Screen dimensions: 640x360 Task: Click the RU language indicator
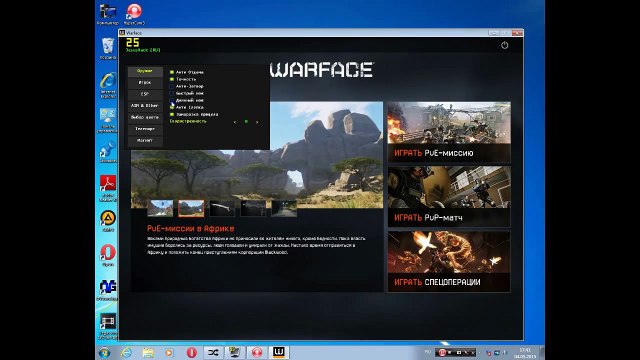(427, 352)
